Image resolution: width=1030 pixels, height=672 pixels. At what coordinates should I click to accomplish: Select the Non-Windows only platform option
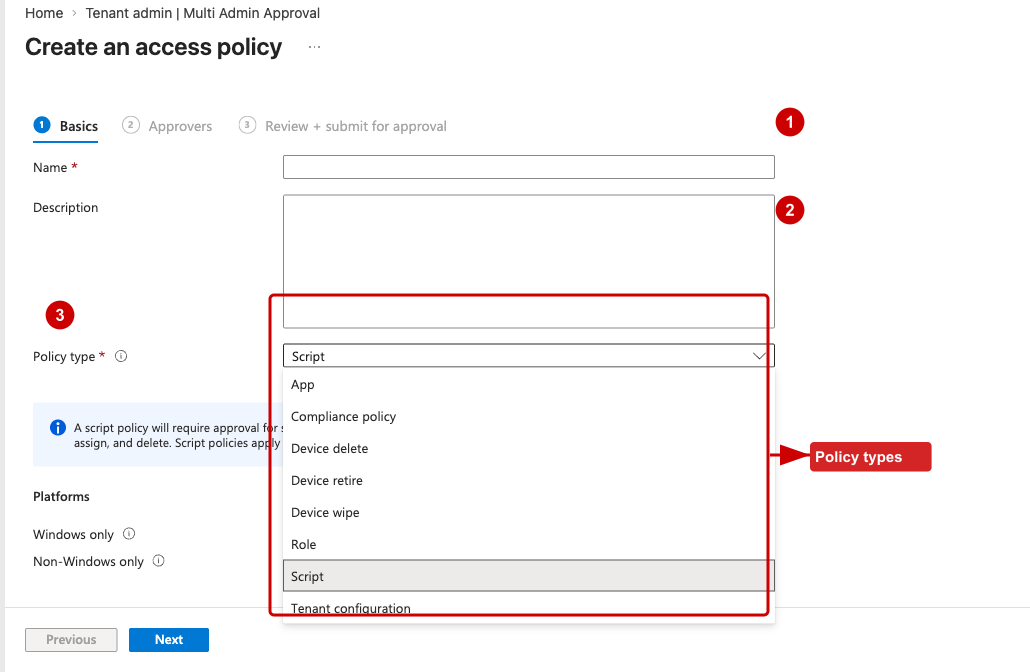[x=88, y=561]
